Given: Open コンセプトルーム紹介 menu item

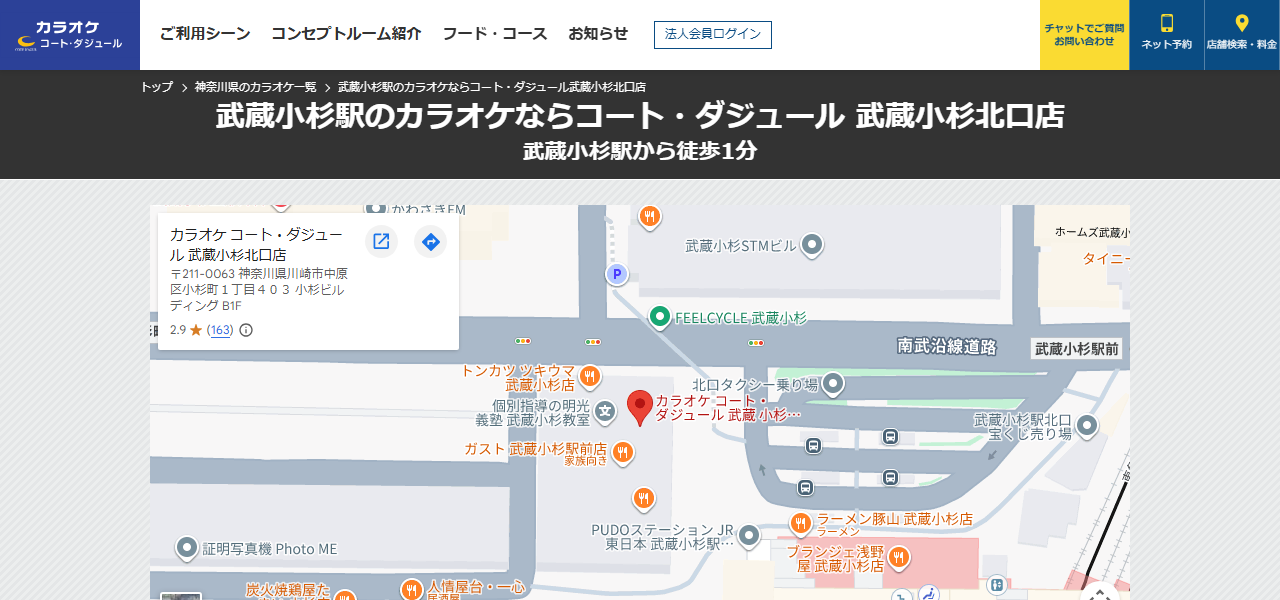Looking at the screenshot, I should [346, 34].
